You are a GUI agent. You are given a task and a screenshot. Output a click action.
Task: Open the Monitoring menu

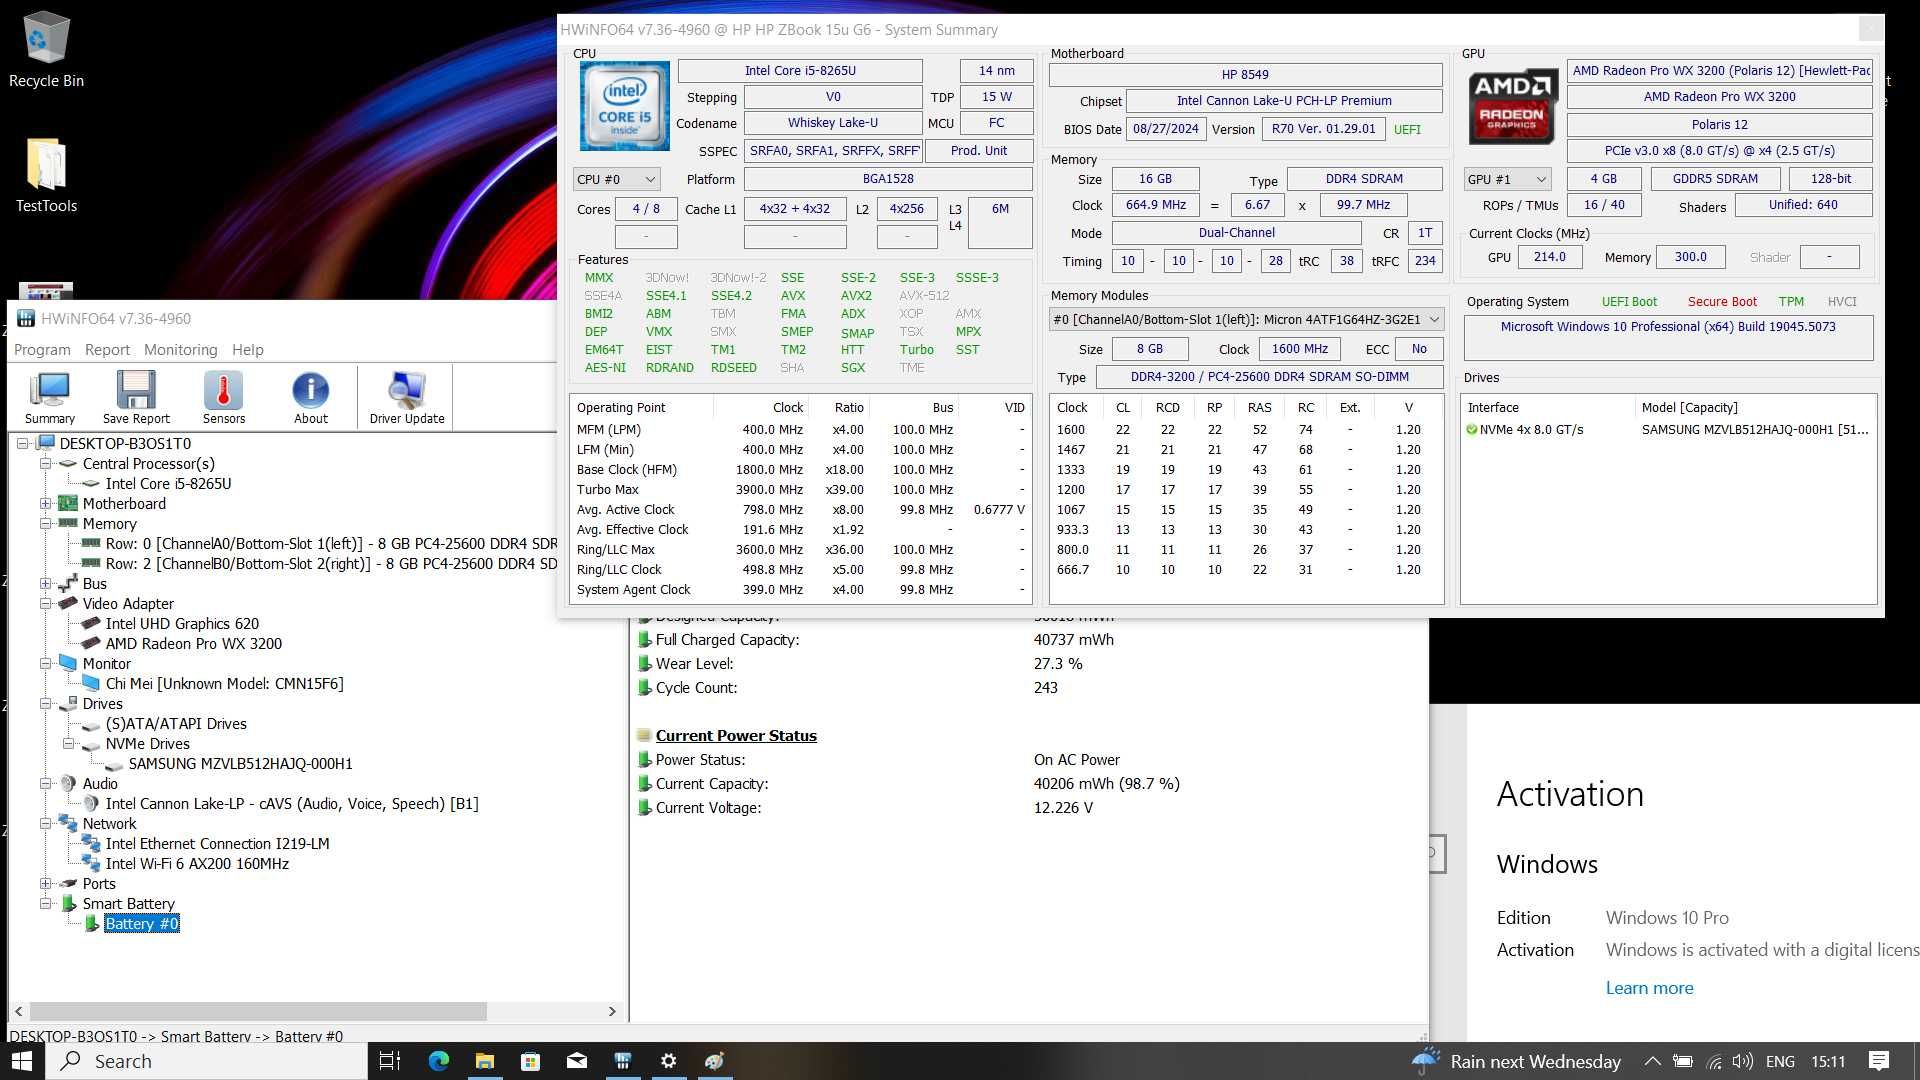click(180, 350)
